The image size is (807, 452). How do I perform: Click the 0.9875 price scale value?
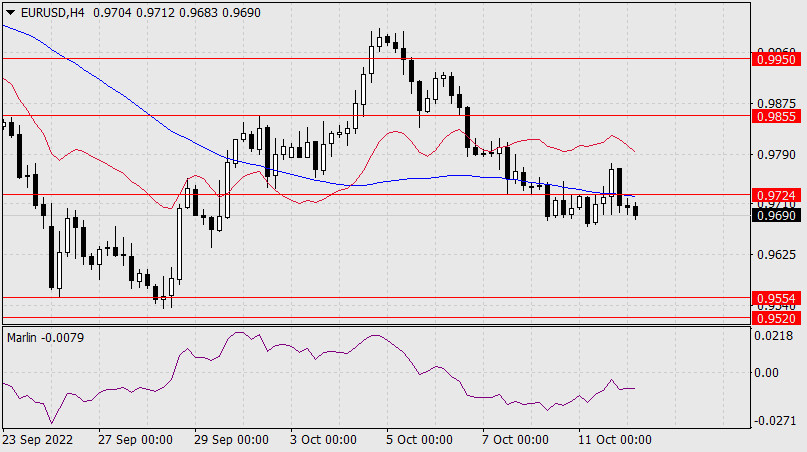click(x=777, y=103)
